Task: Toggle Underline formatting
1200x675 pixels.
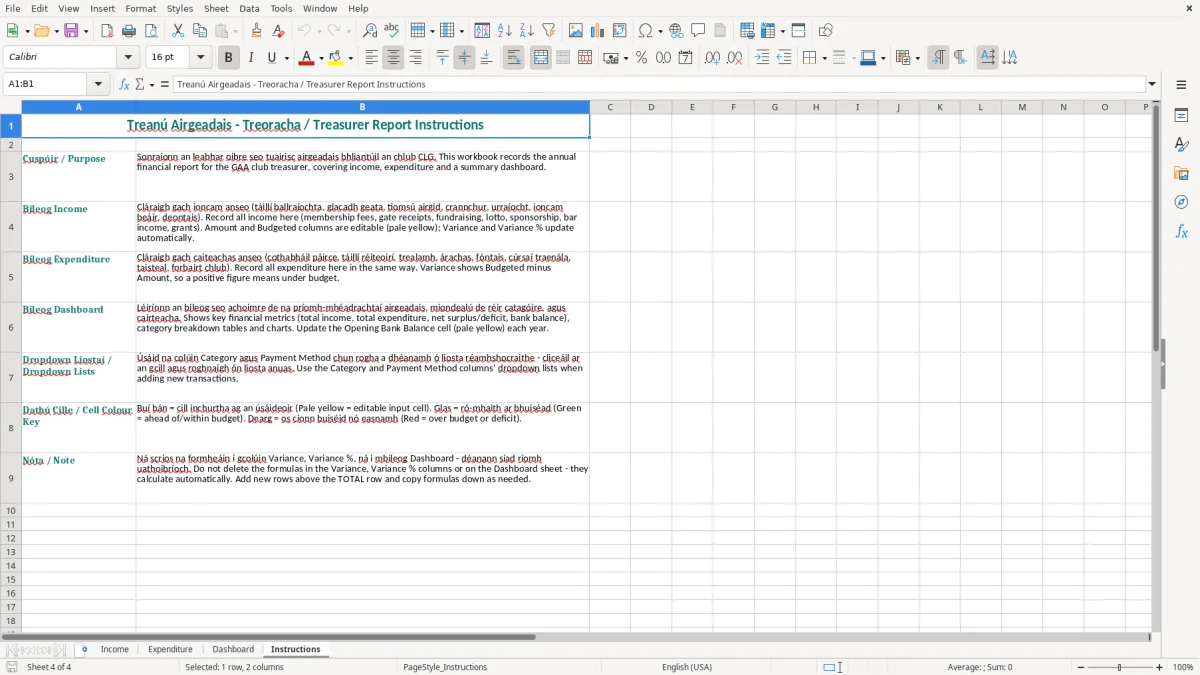Action: (272, 58)
